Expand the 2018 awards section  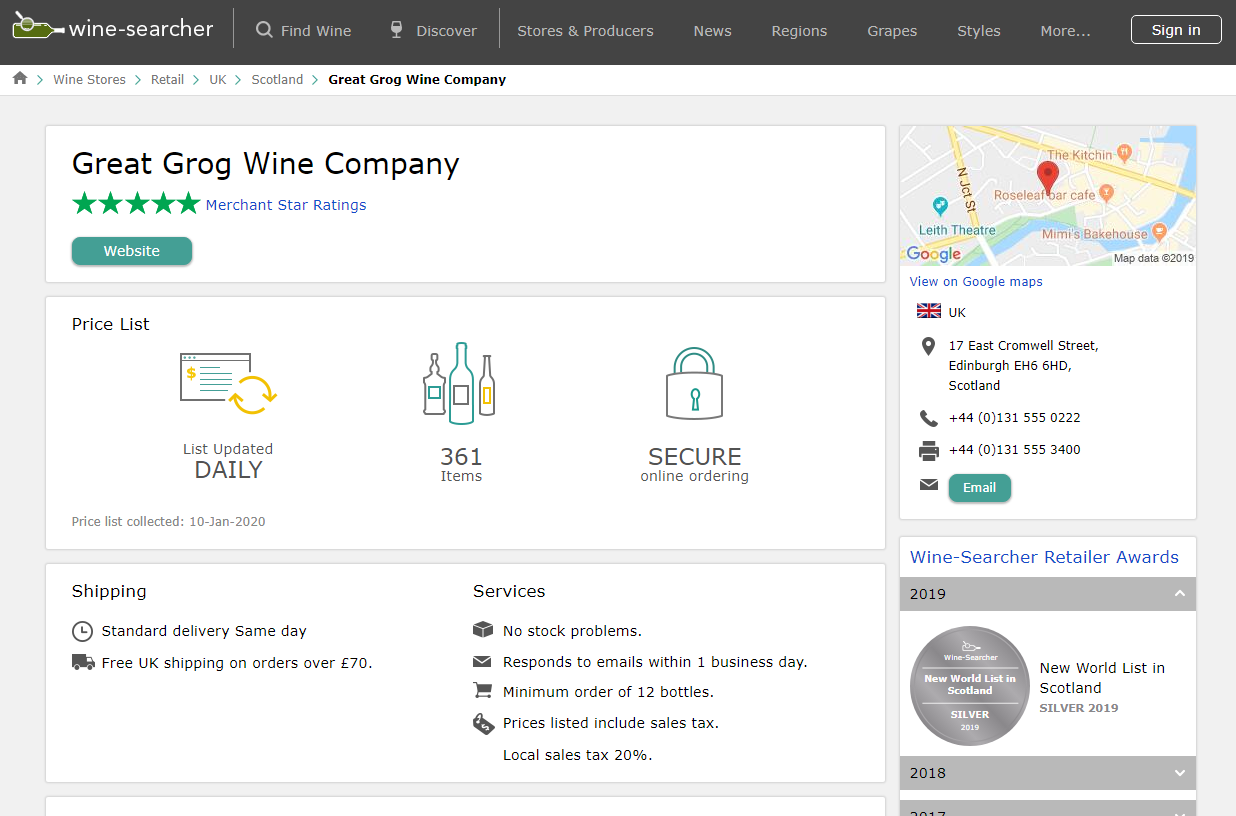coord(1048,773)
